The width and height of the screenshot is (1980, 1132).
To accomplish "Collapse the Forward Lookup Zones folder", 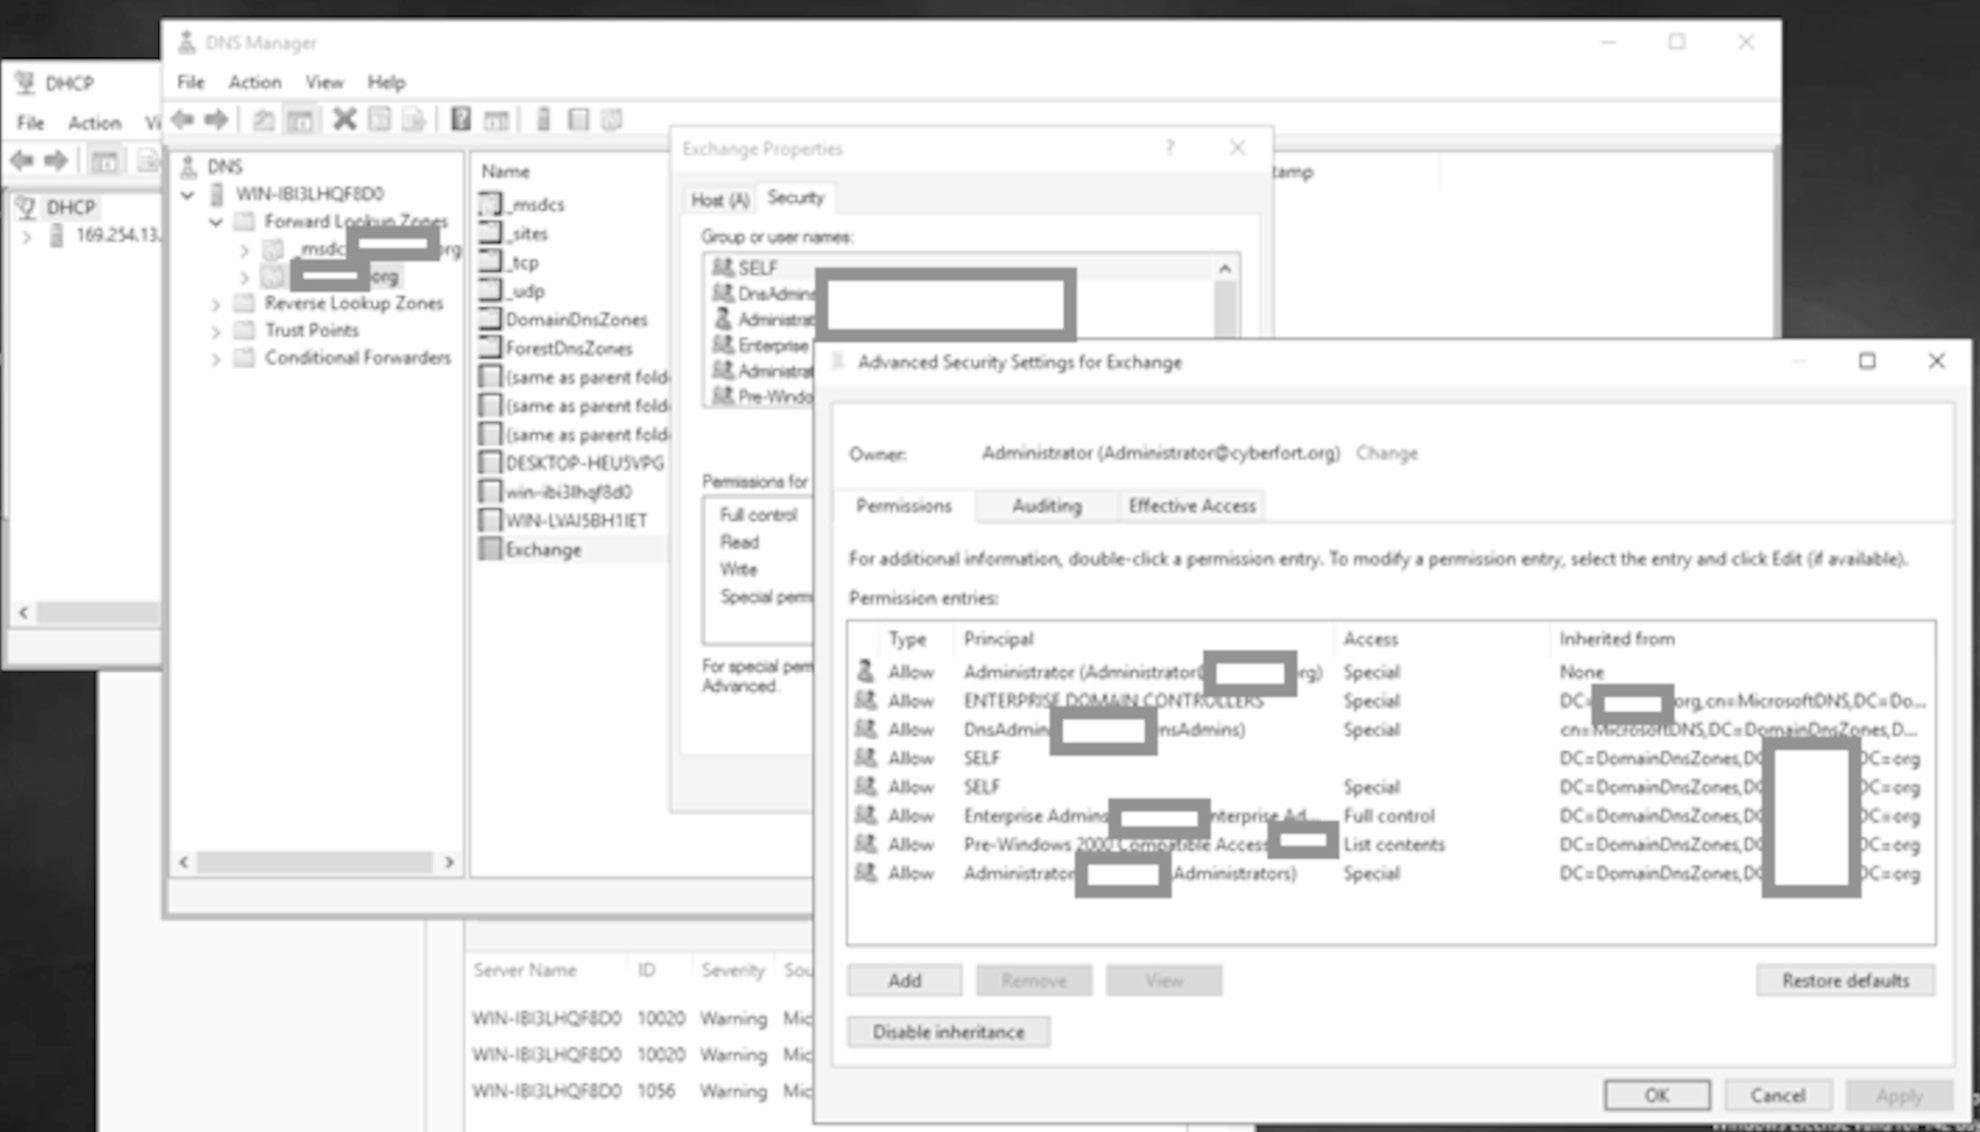I will [x=216, y=222].
